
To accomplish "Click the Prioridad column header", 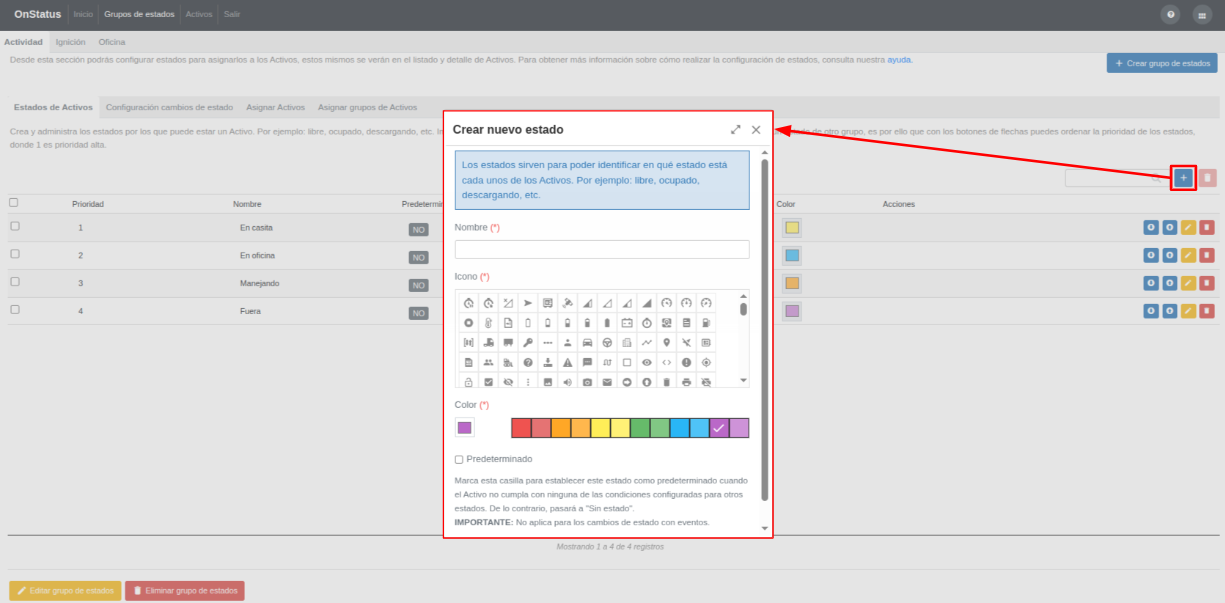I will click(88, 204).
